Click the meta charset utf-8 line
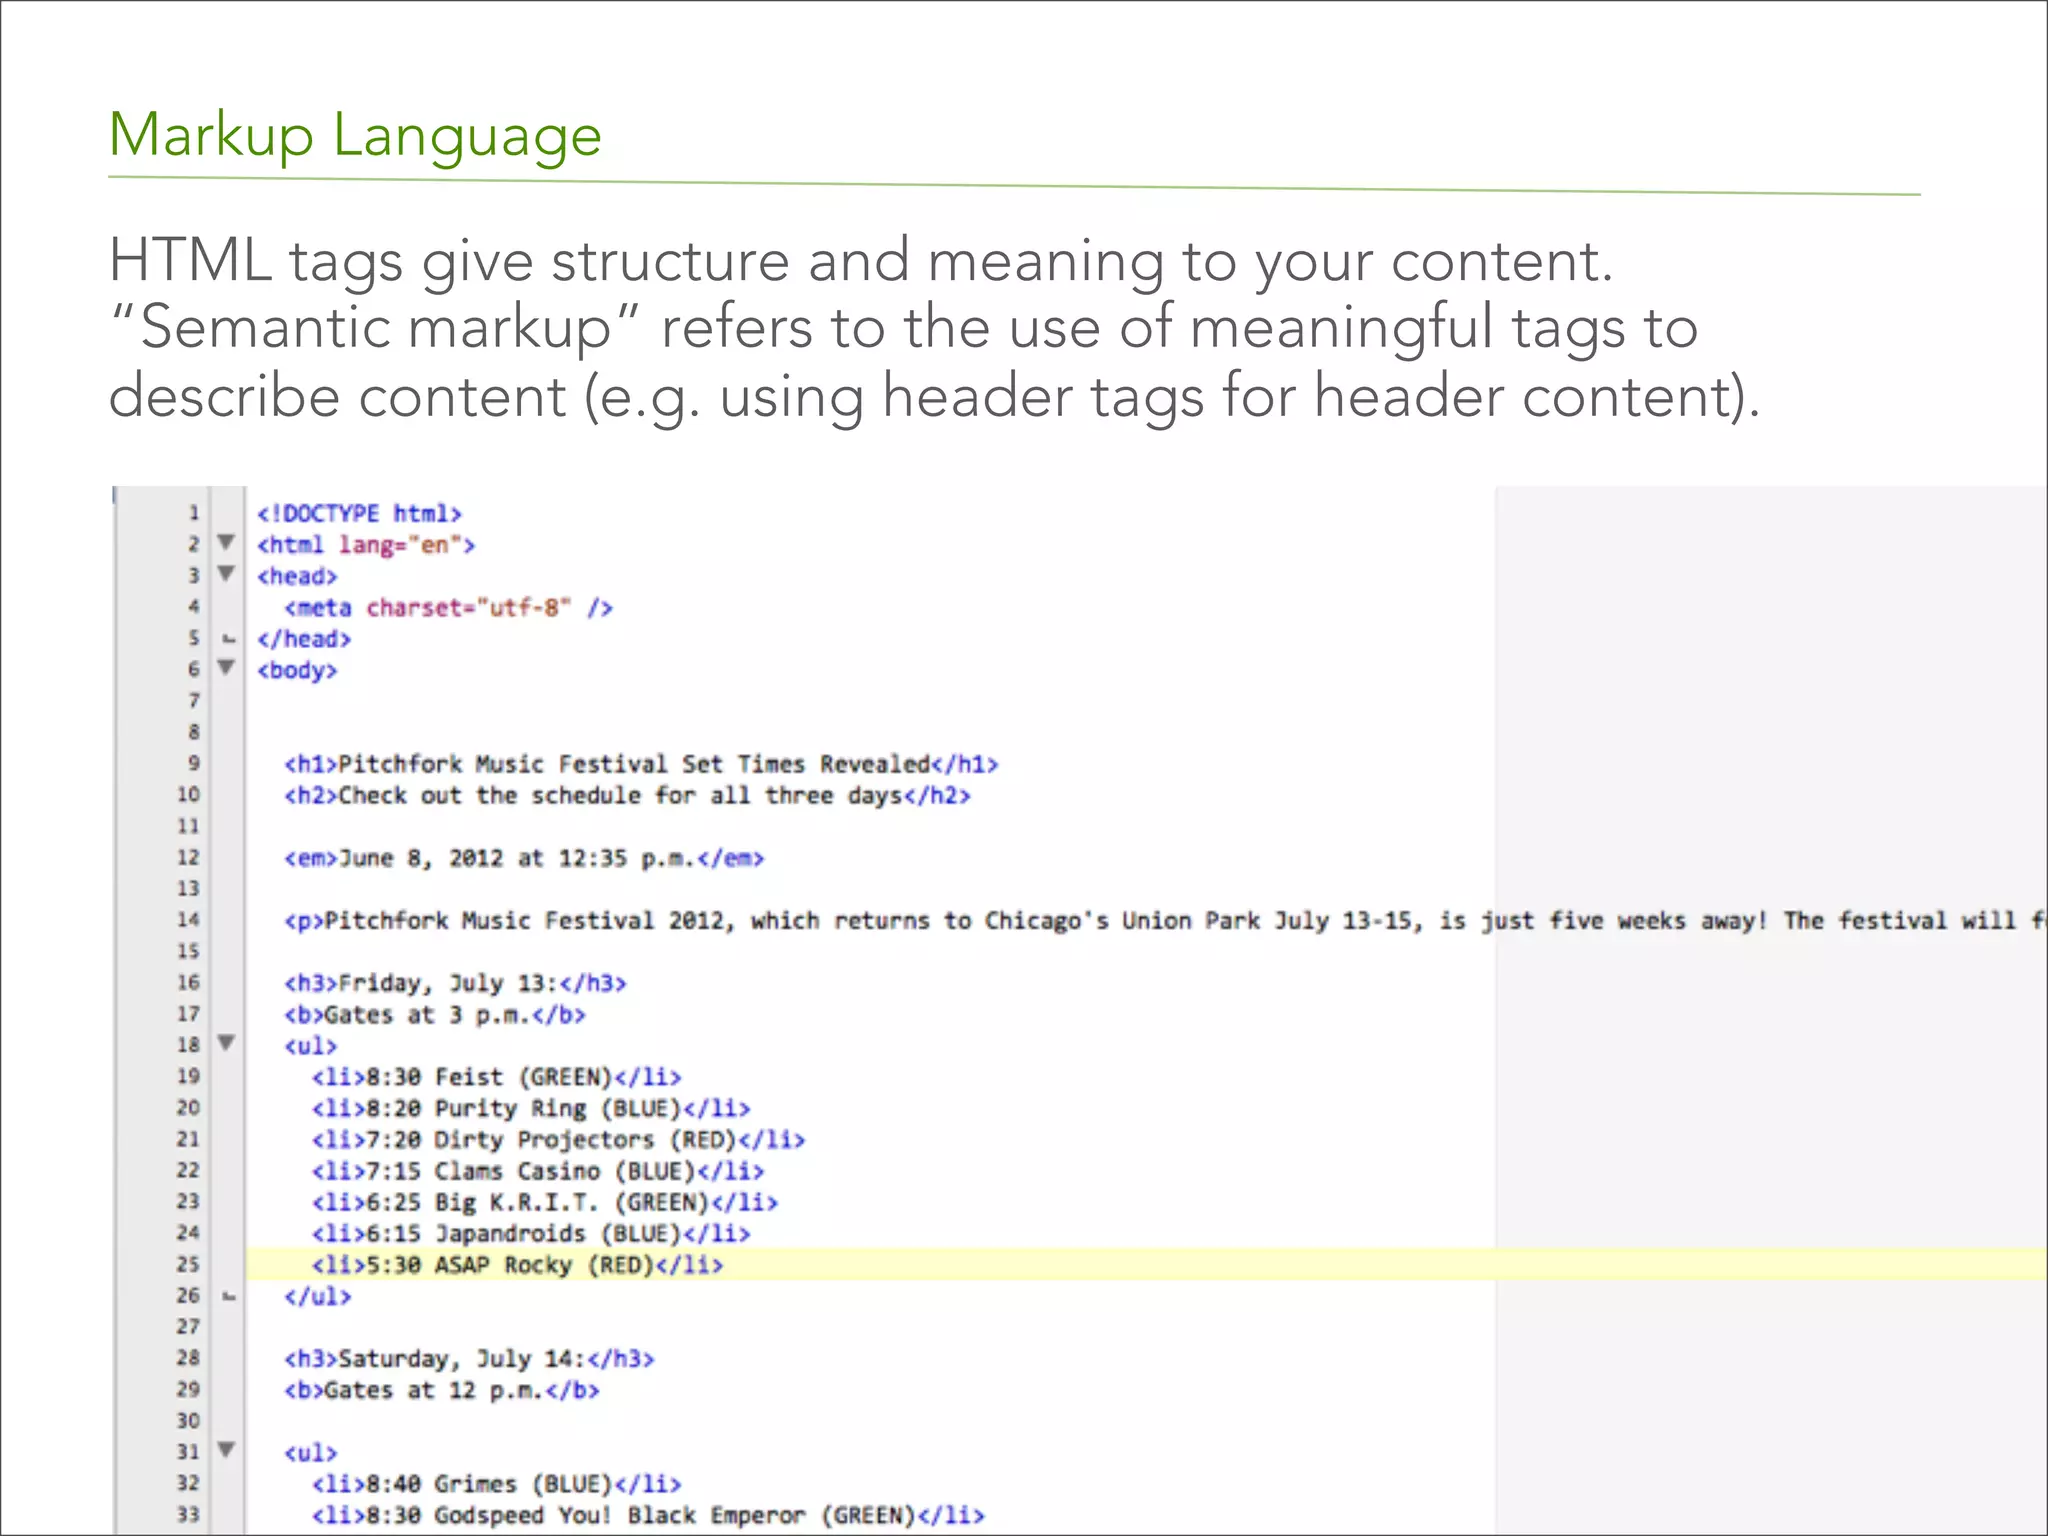2048x1536 pixels. pos(448,608)
